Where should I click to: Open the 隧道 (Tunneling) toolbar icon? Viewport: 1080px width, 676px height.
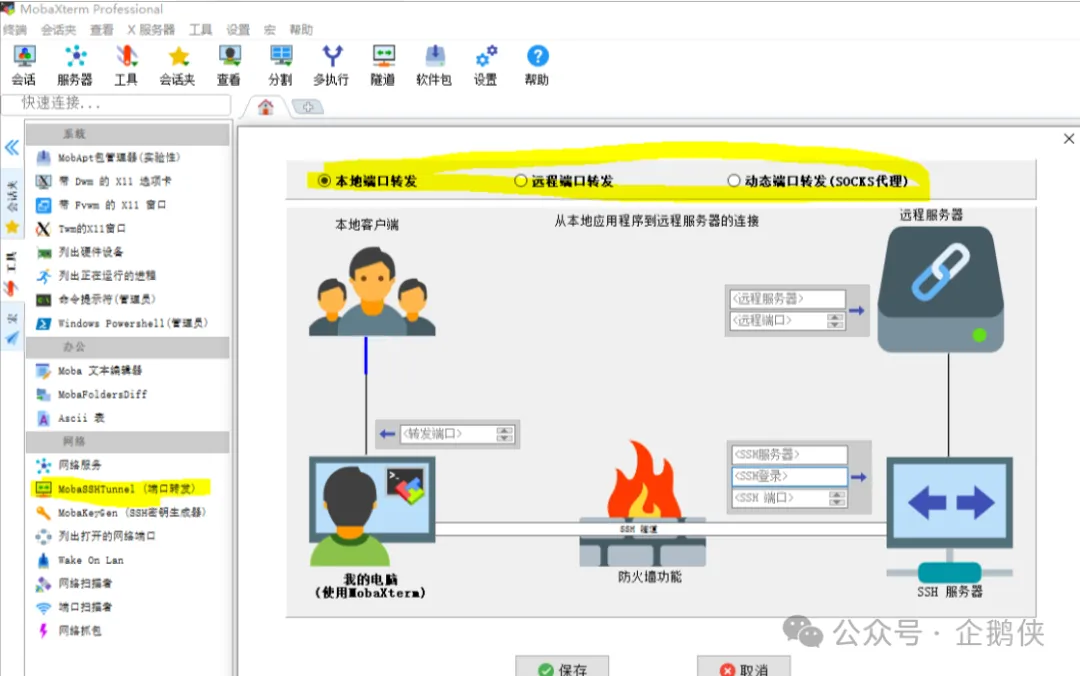click(383, 65)
